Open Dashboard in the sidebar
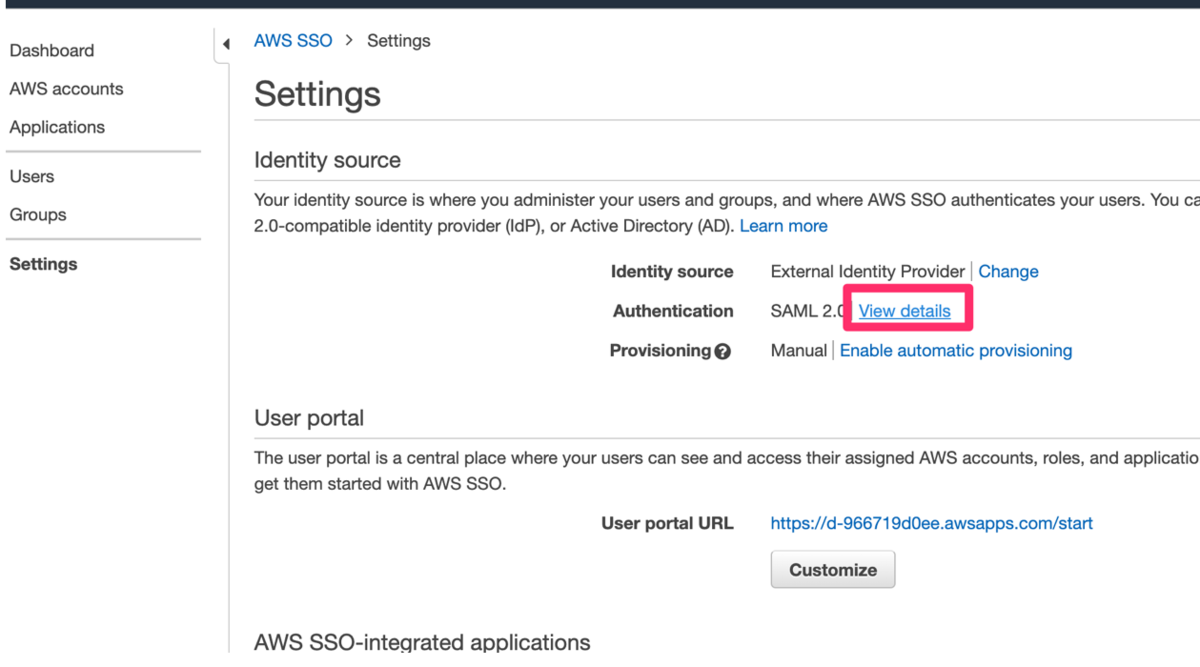This screenshot has width=1200, height=667. pos(52,50)
